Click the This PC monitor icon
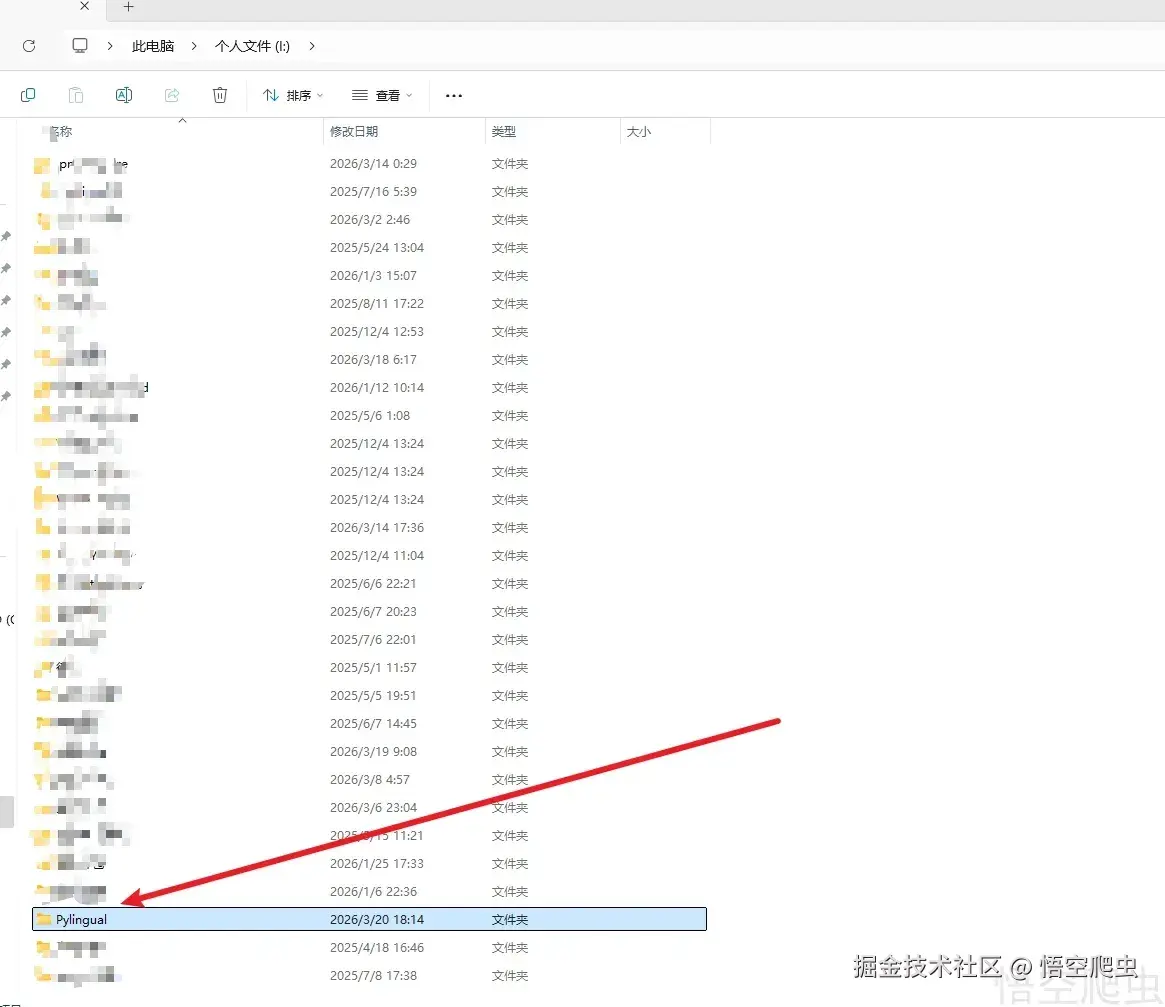This screenshot has height=1007, width=1165. (x=79, y=46)
